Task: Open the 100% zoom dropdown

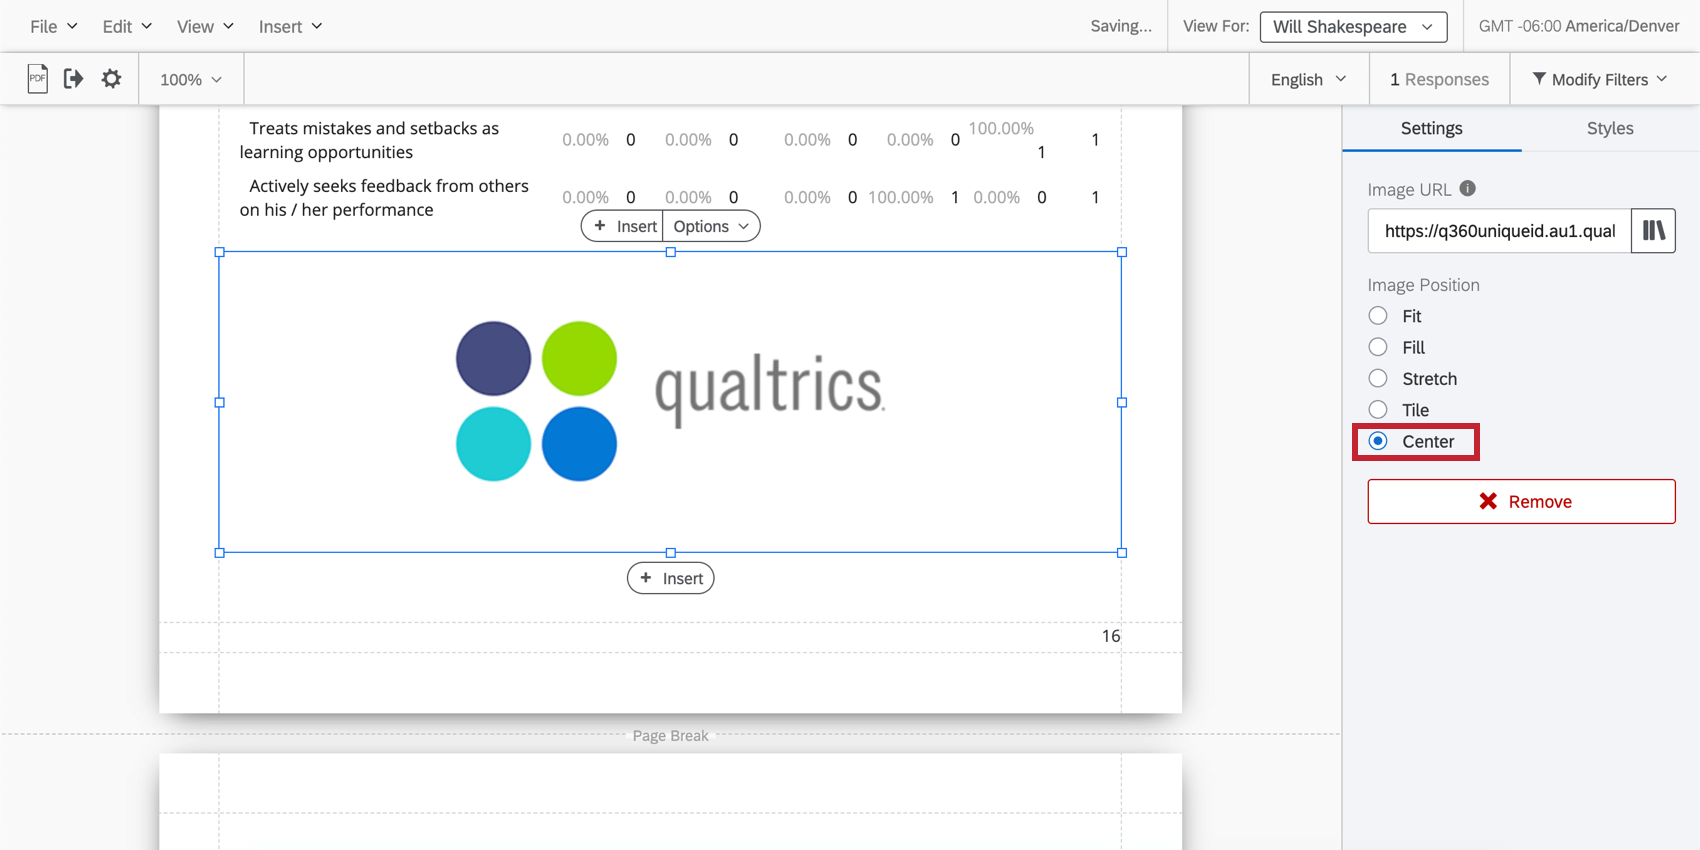Action: (191, 79)
